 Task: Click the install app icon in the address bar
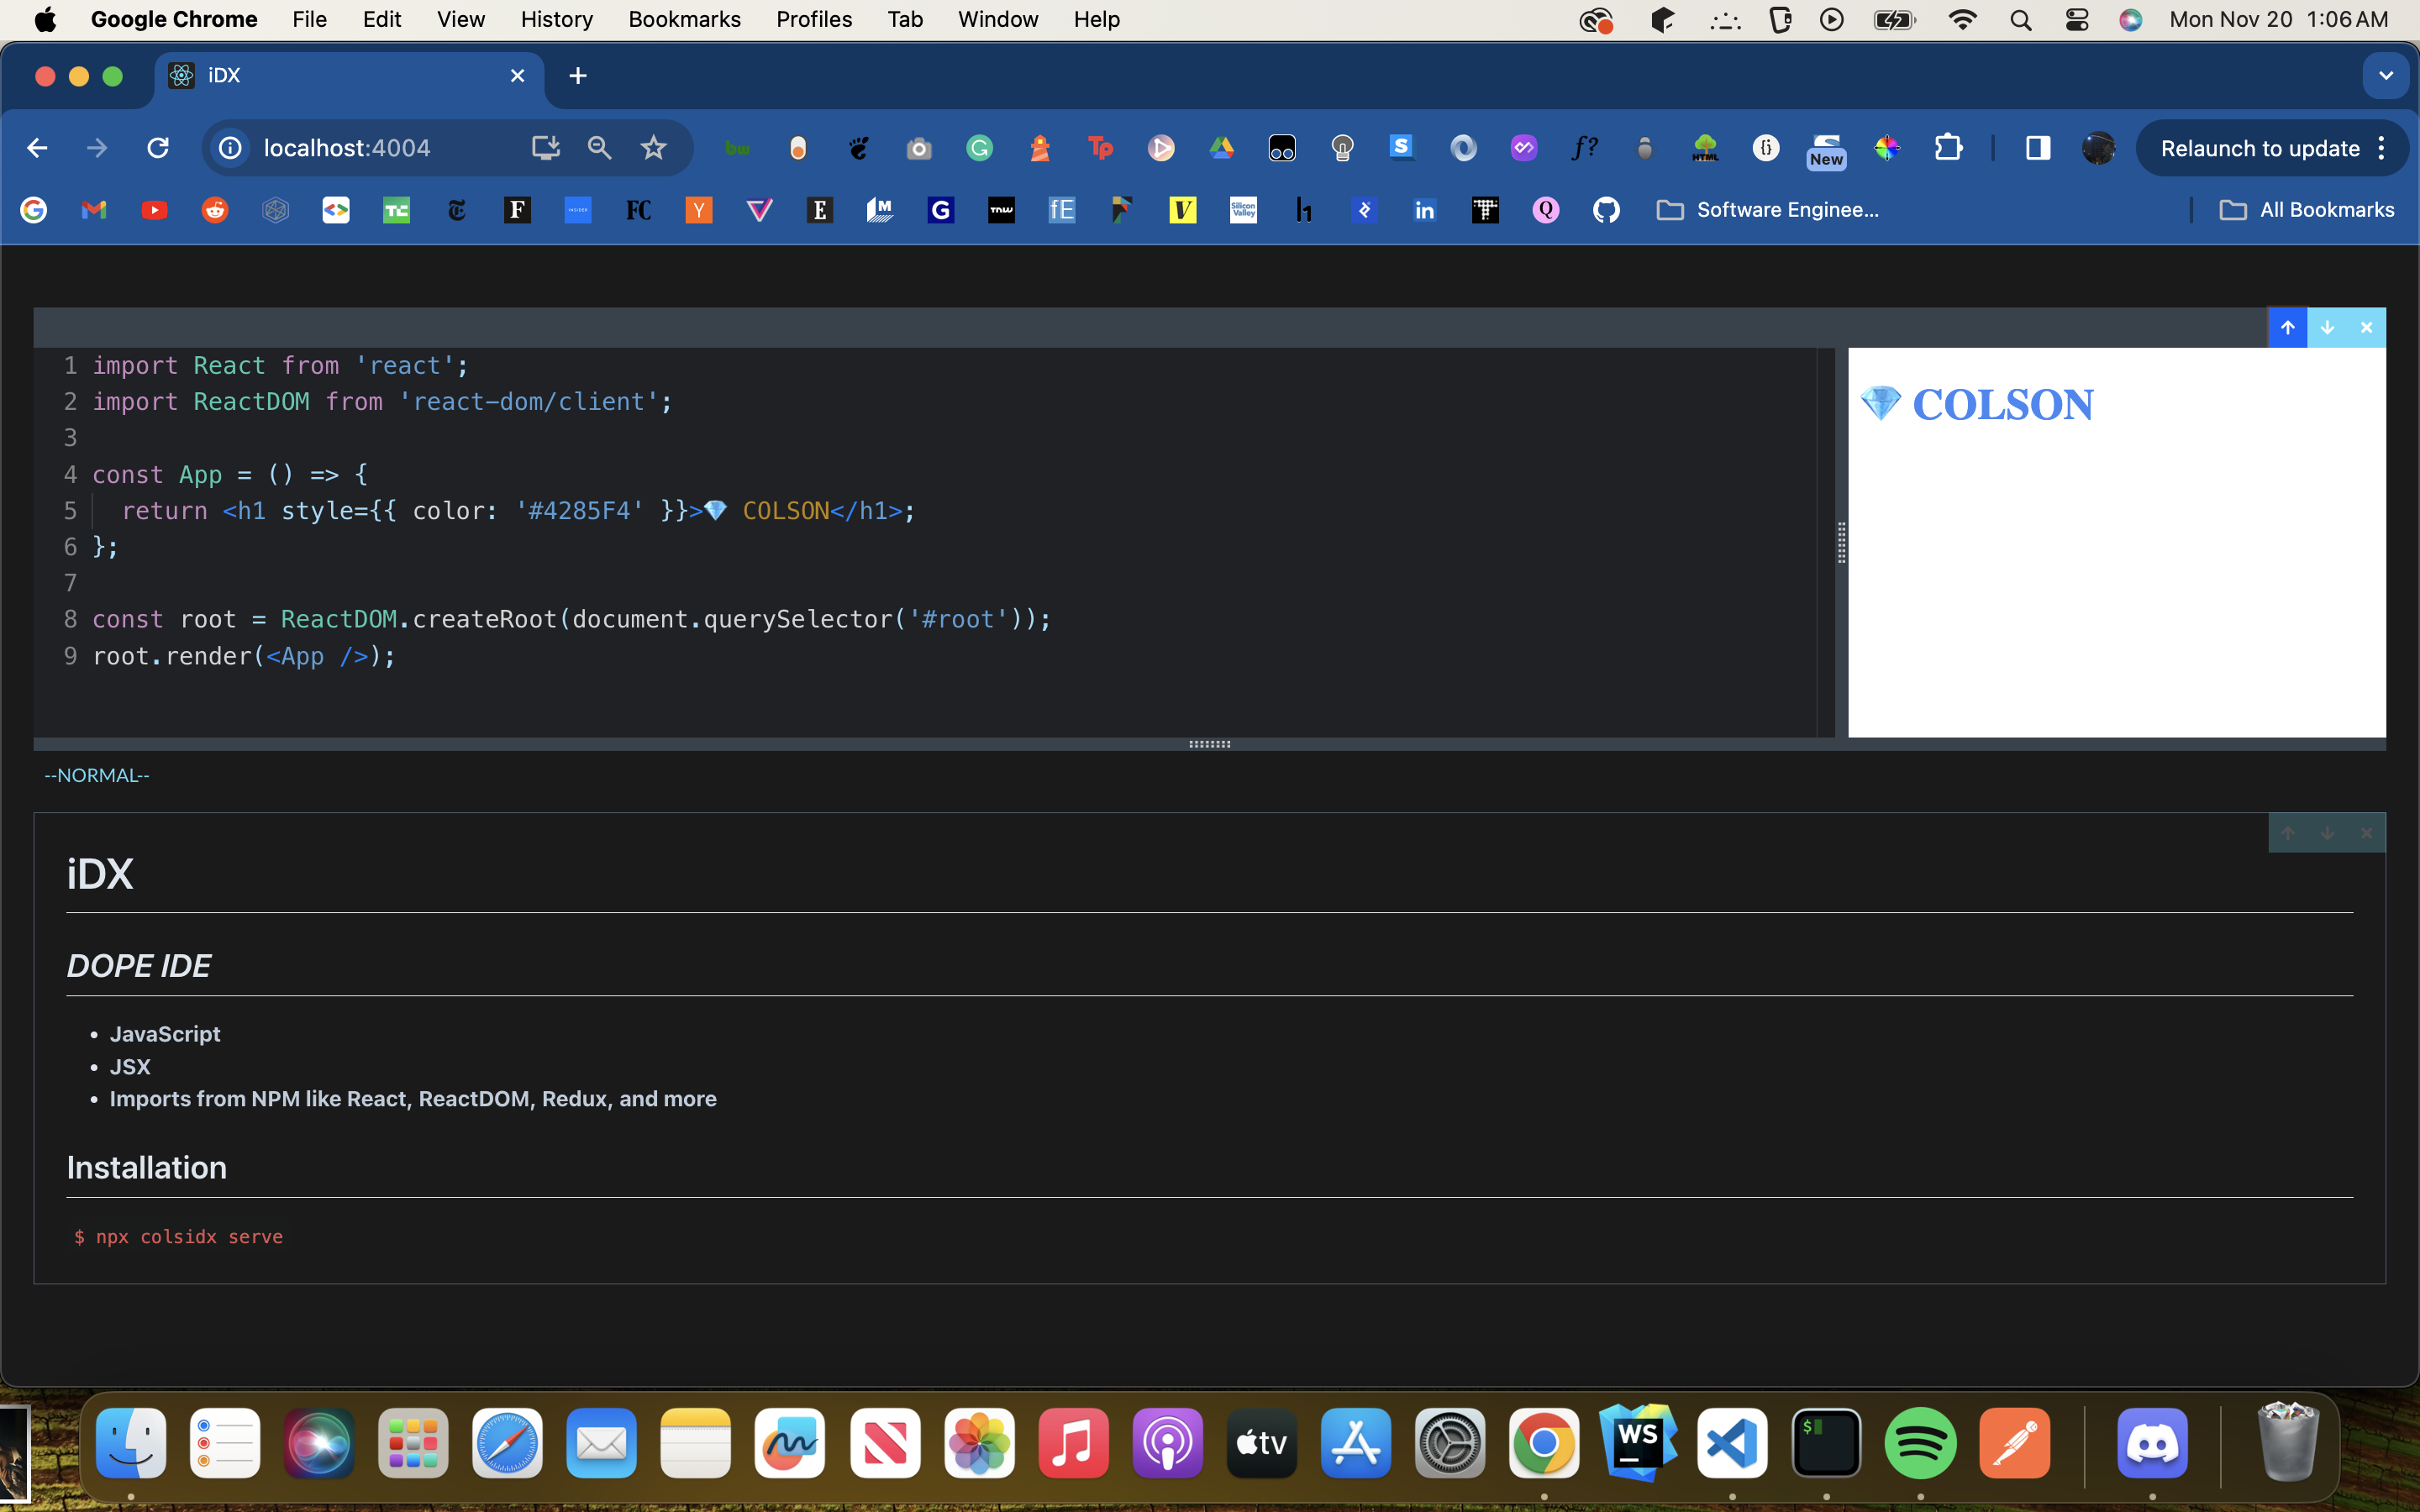(x=545, y=148)
